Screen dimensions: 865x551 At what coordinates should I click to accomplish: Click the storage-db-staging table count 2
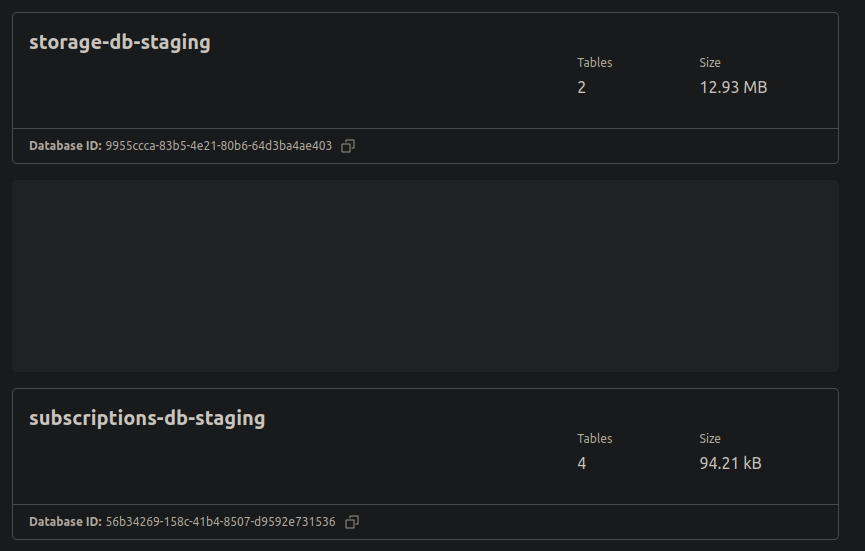pos(582,88)
